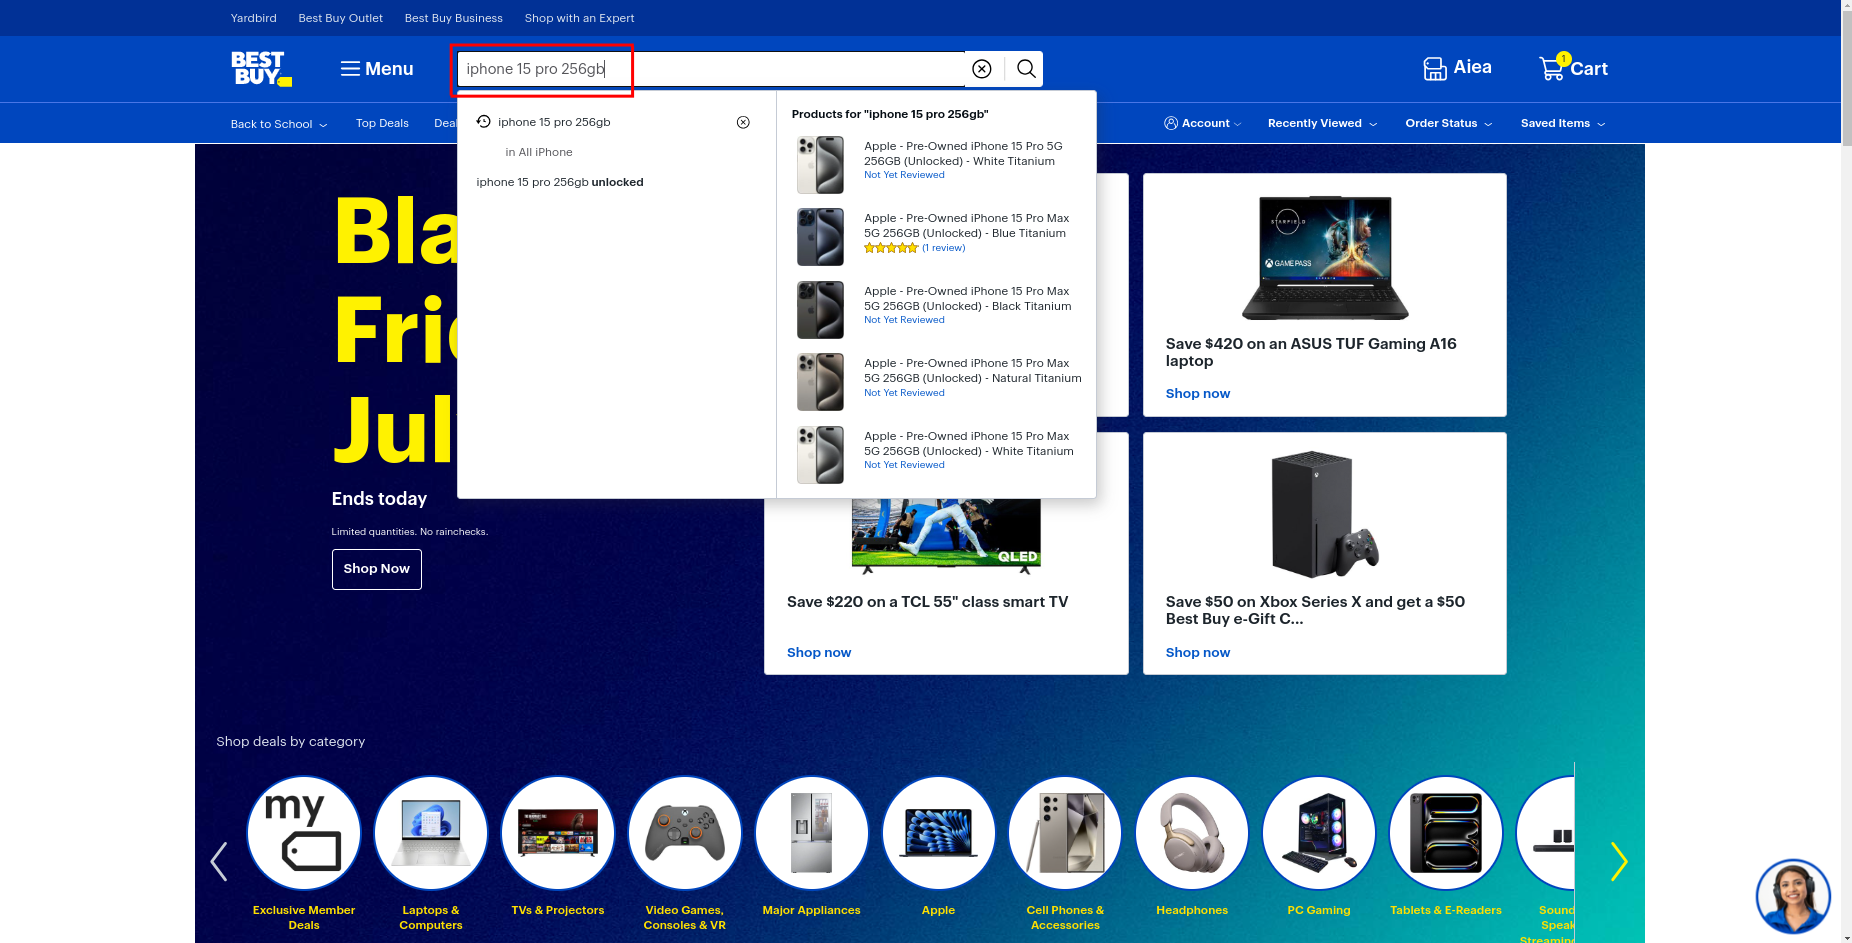
Task: Click the Shop Now button
Action: pos(376,569)
